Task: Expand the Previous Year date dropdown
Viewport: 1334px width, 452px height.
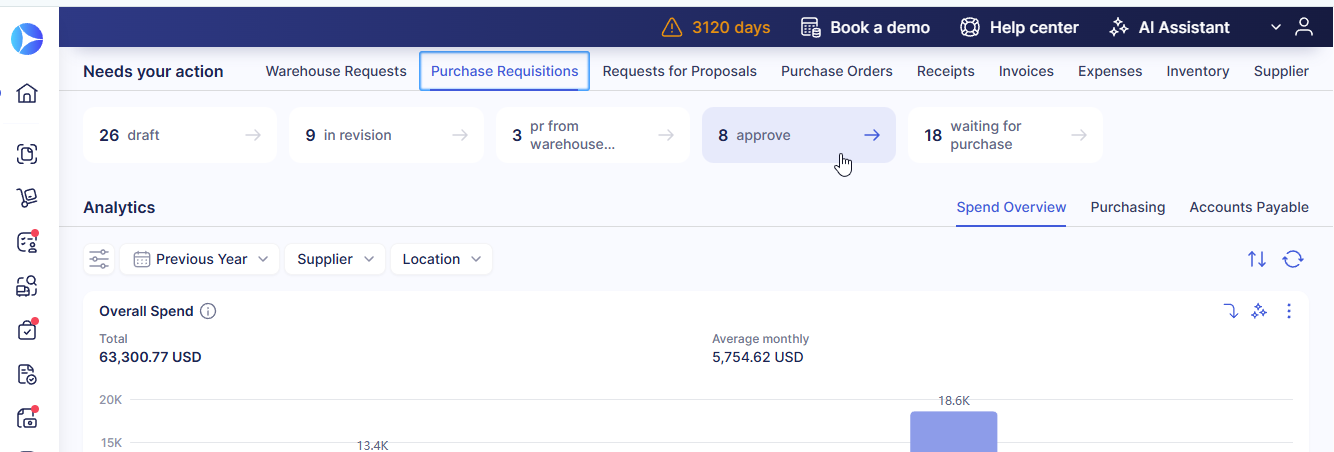Action: [x=201, y=259]
